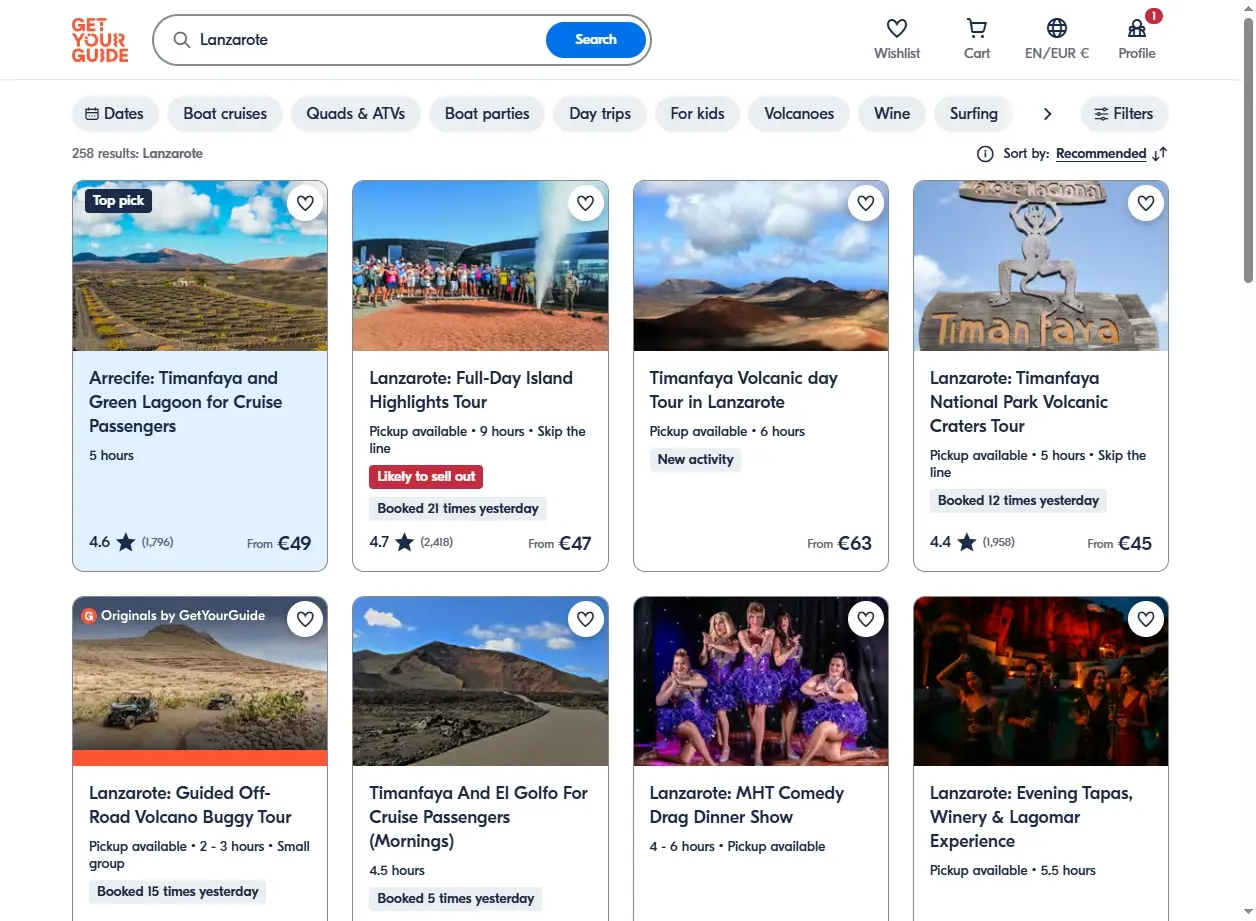The height and width of the screenshot is (921, 1256).
Task: Click the red notification badge on Profile
Action: [x=1154, y=16]
